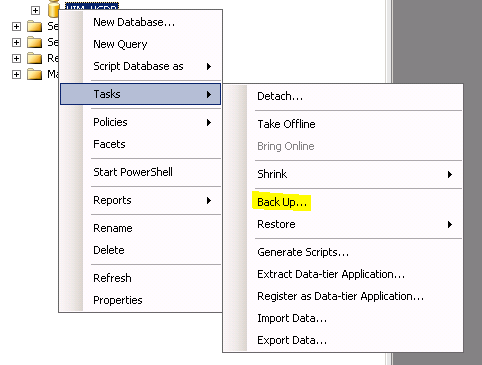The height and width of the screenshot is (365, 482).
Task: Click Start PowerShell menu item
Action: click(140, 172)
